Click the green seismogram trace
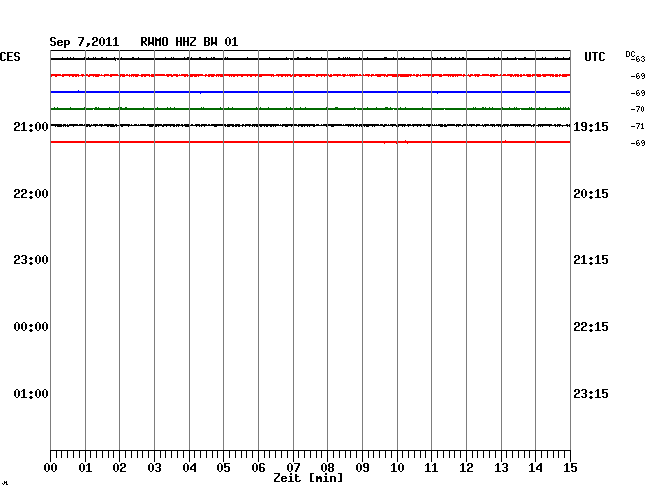 coord(310,109)
